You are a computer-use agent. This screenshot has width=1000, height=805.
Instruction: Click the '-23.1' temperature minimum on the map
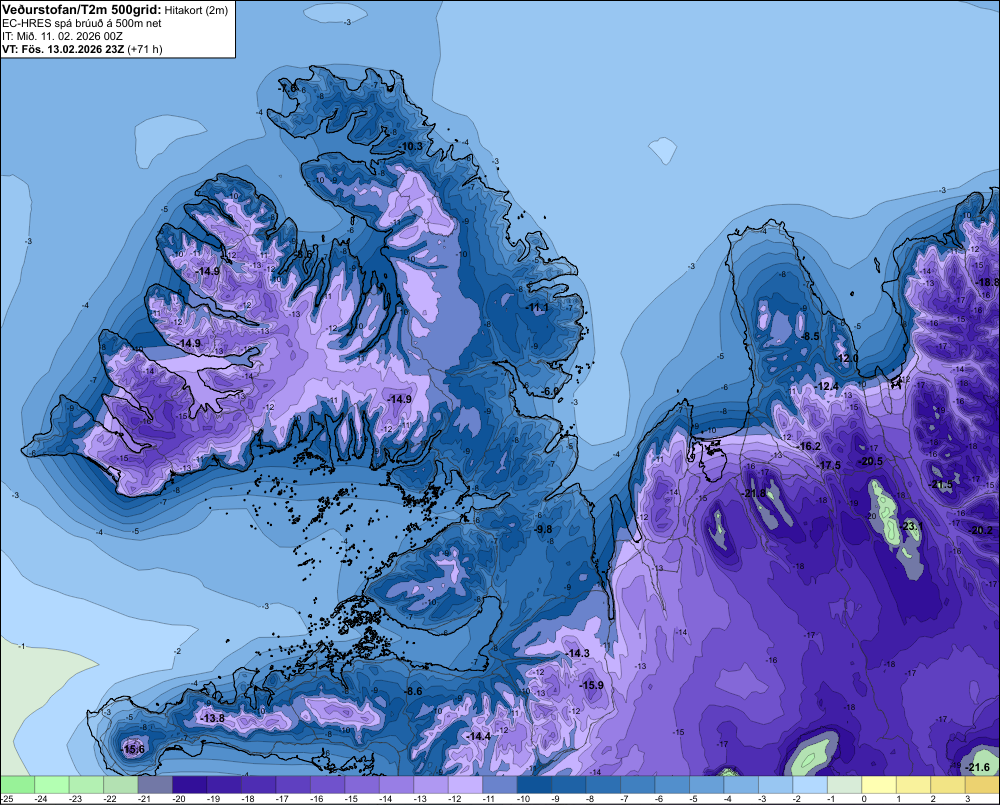click(912, 526)
